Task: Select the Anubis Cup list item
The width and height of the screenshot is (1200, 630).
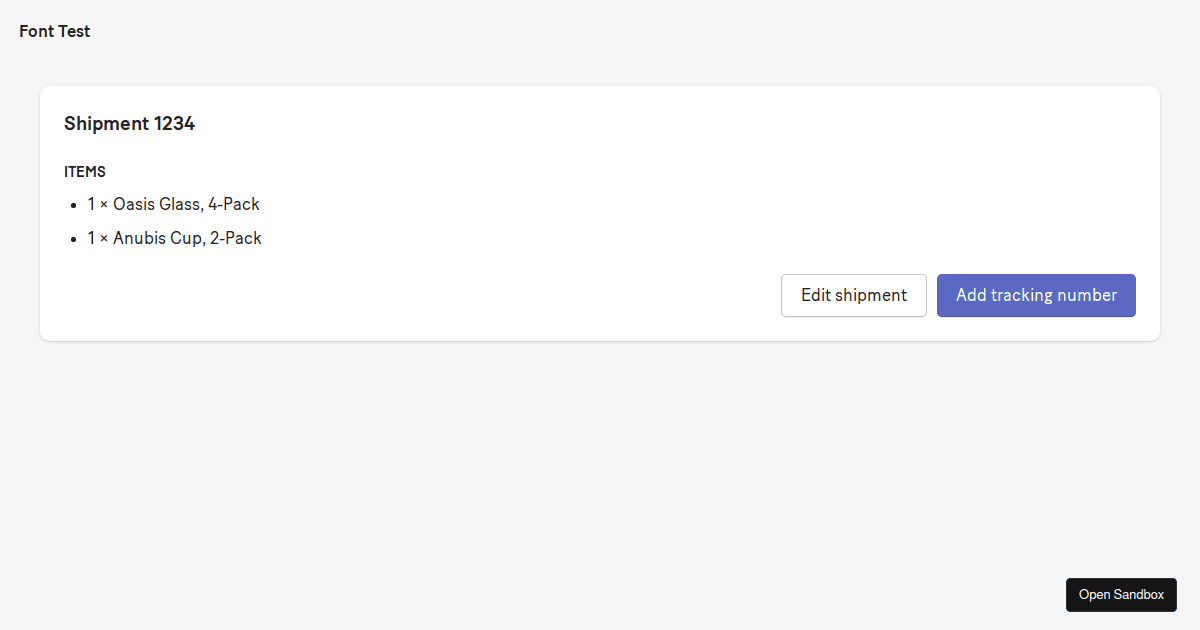Action: [175, 238]
